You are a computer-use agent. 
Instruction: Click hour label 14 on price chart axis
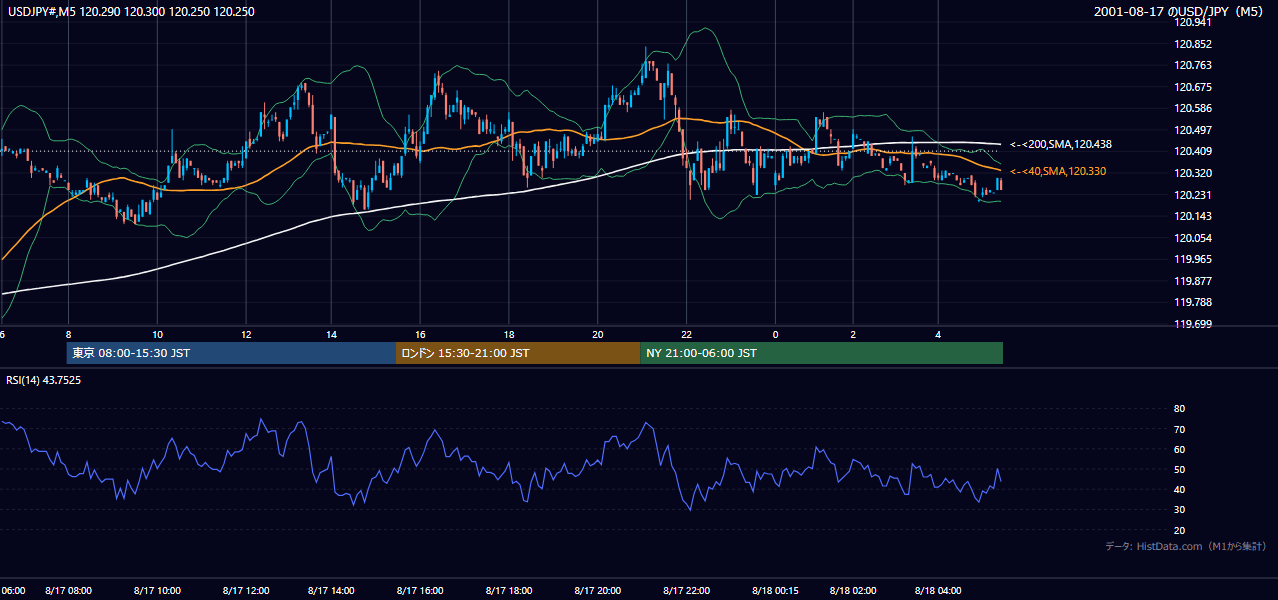click(x=331, y=334)
